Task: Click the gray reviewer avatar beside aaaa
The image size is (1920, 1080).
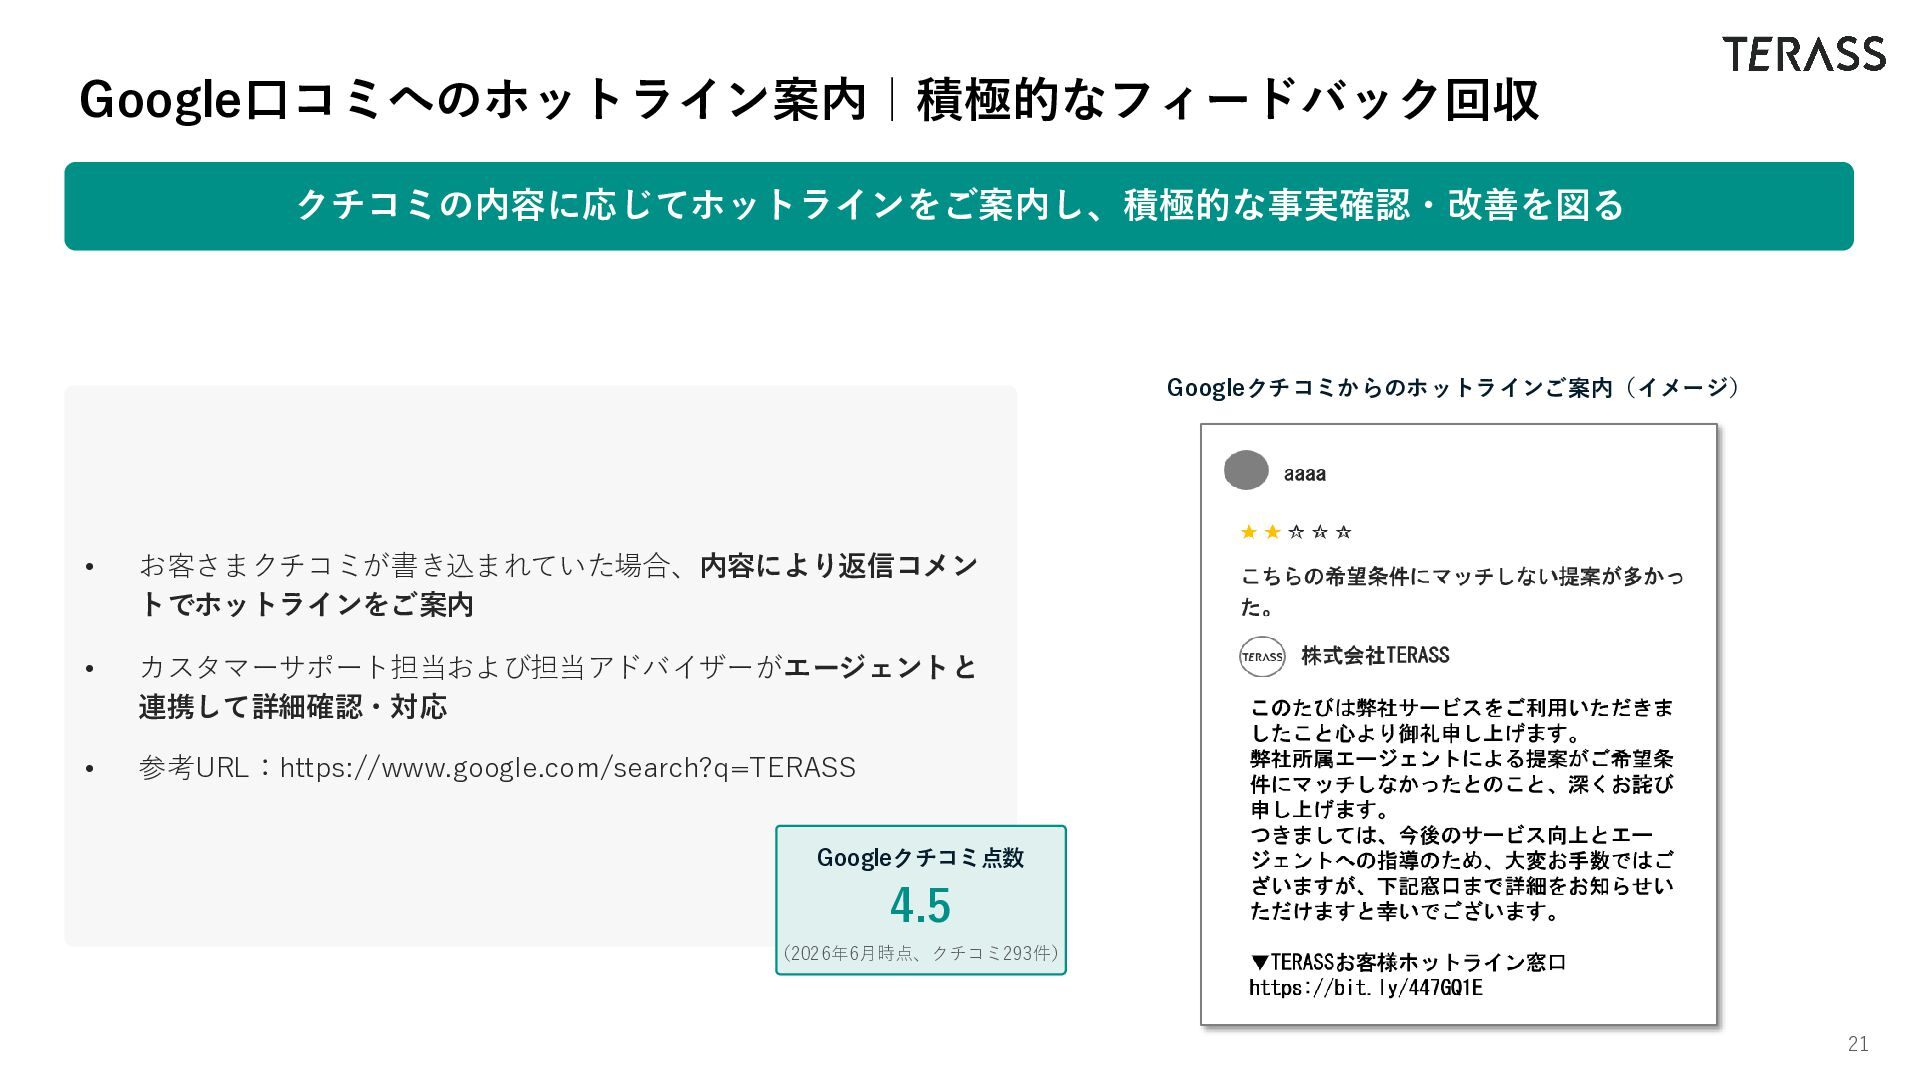Action: (1246, 470)
